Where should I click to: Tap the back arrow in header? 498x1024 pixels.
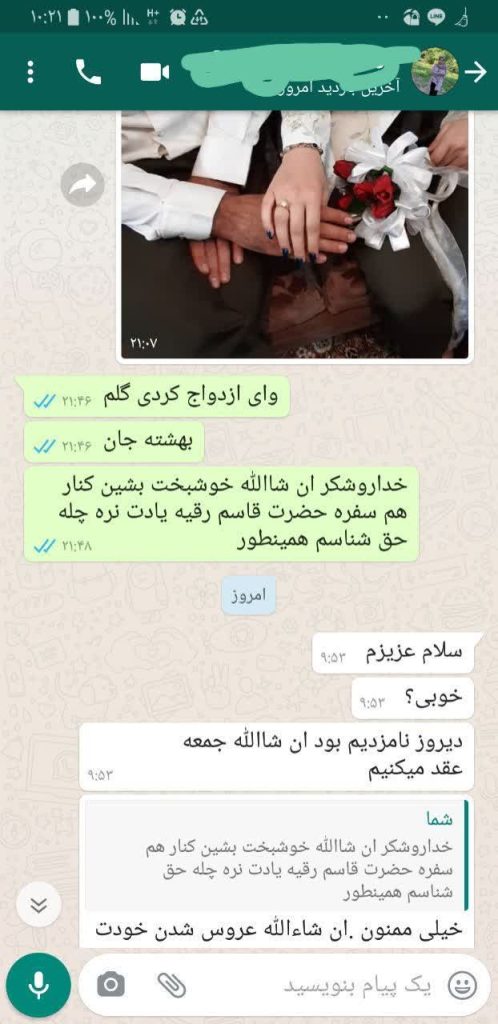(x=476, y=72)
